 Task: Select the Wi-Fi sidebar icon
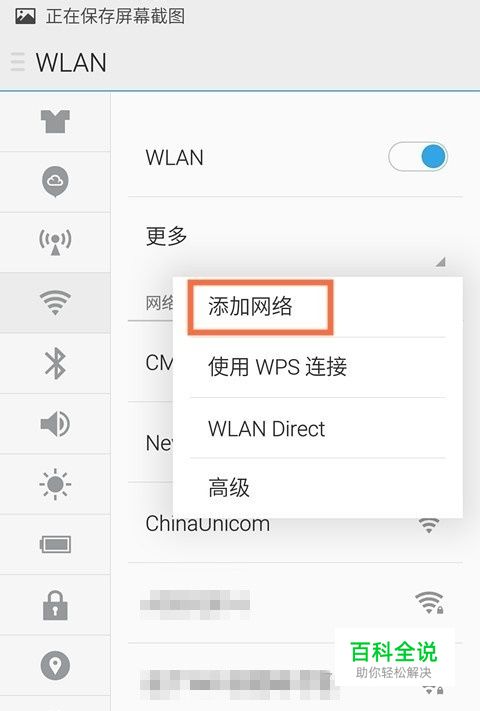click(x=55, y=302)
